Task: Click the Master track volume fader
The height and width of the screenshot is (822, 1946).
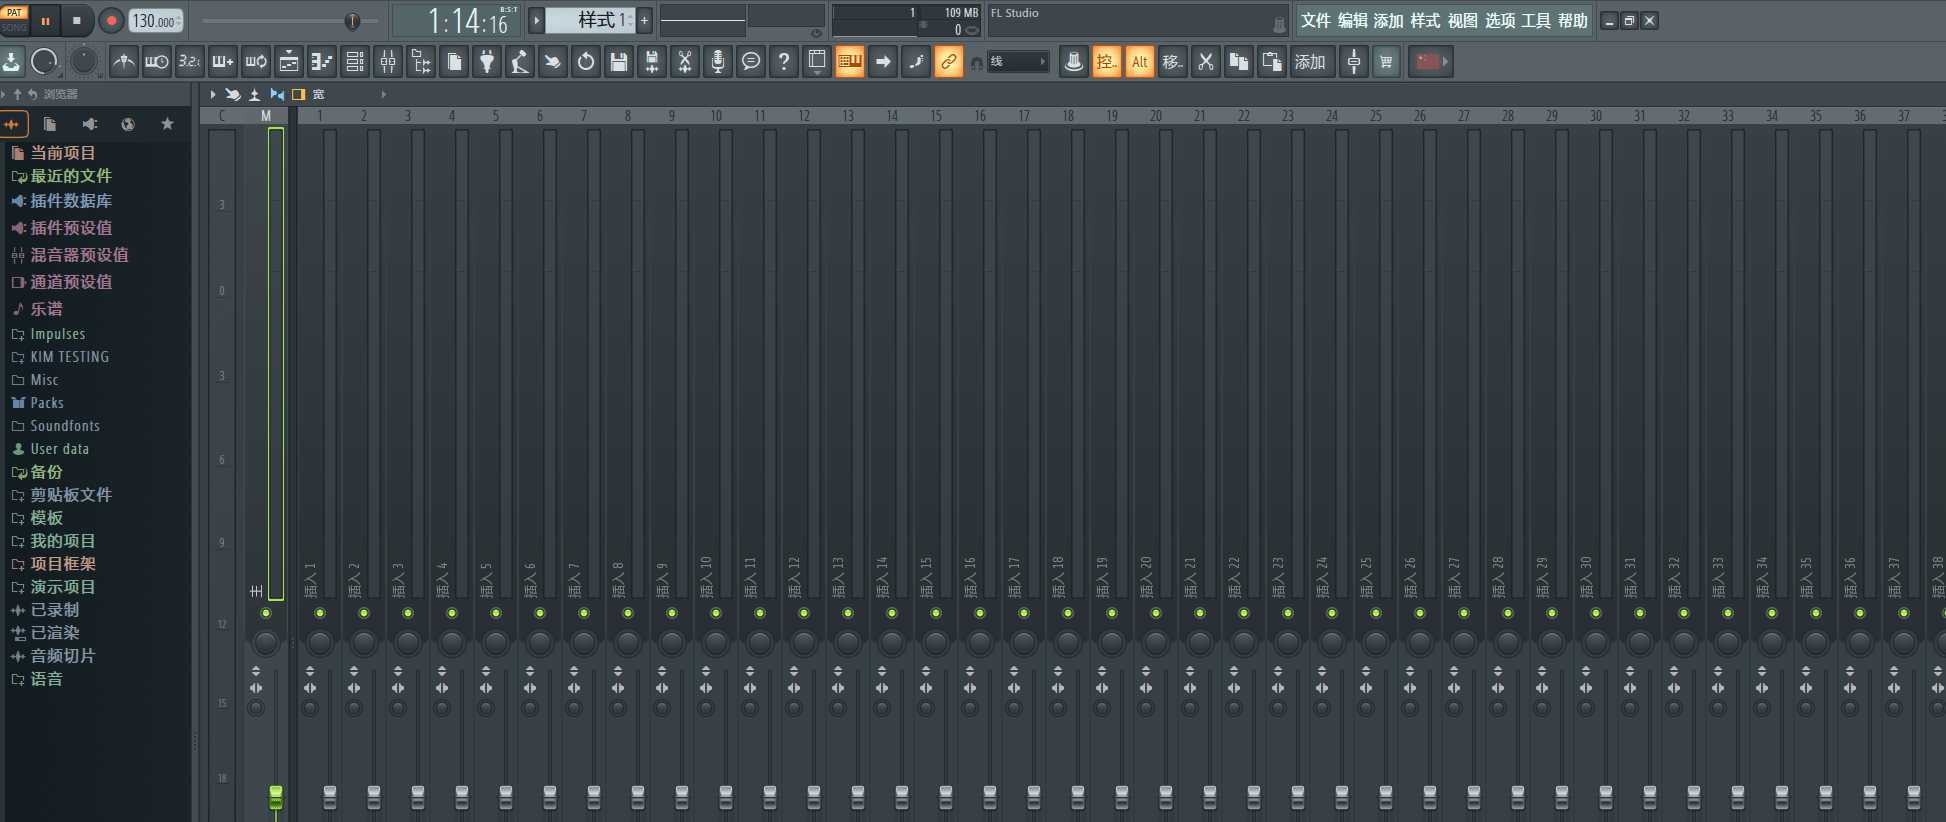Action: tap(276, 797)
